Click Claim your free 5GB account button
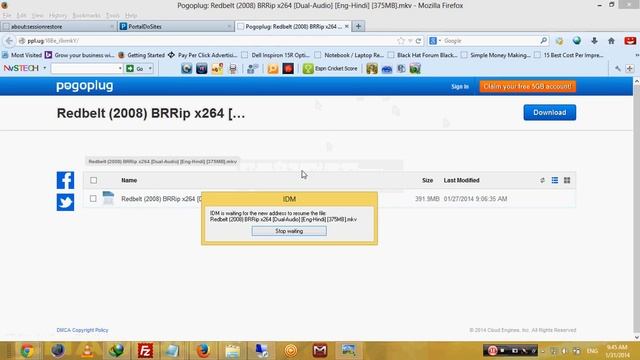This screenshot has height=360, width=640. 527,87
